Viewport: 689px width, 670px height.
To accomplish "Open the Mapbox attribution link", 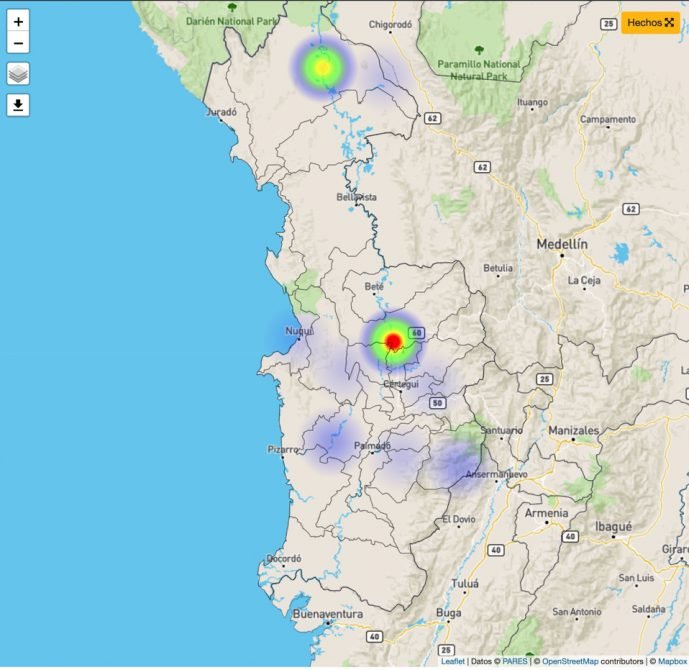I will [x=669, y=662].
